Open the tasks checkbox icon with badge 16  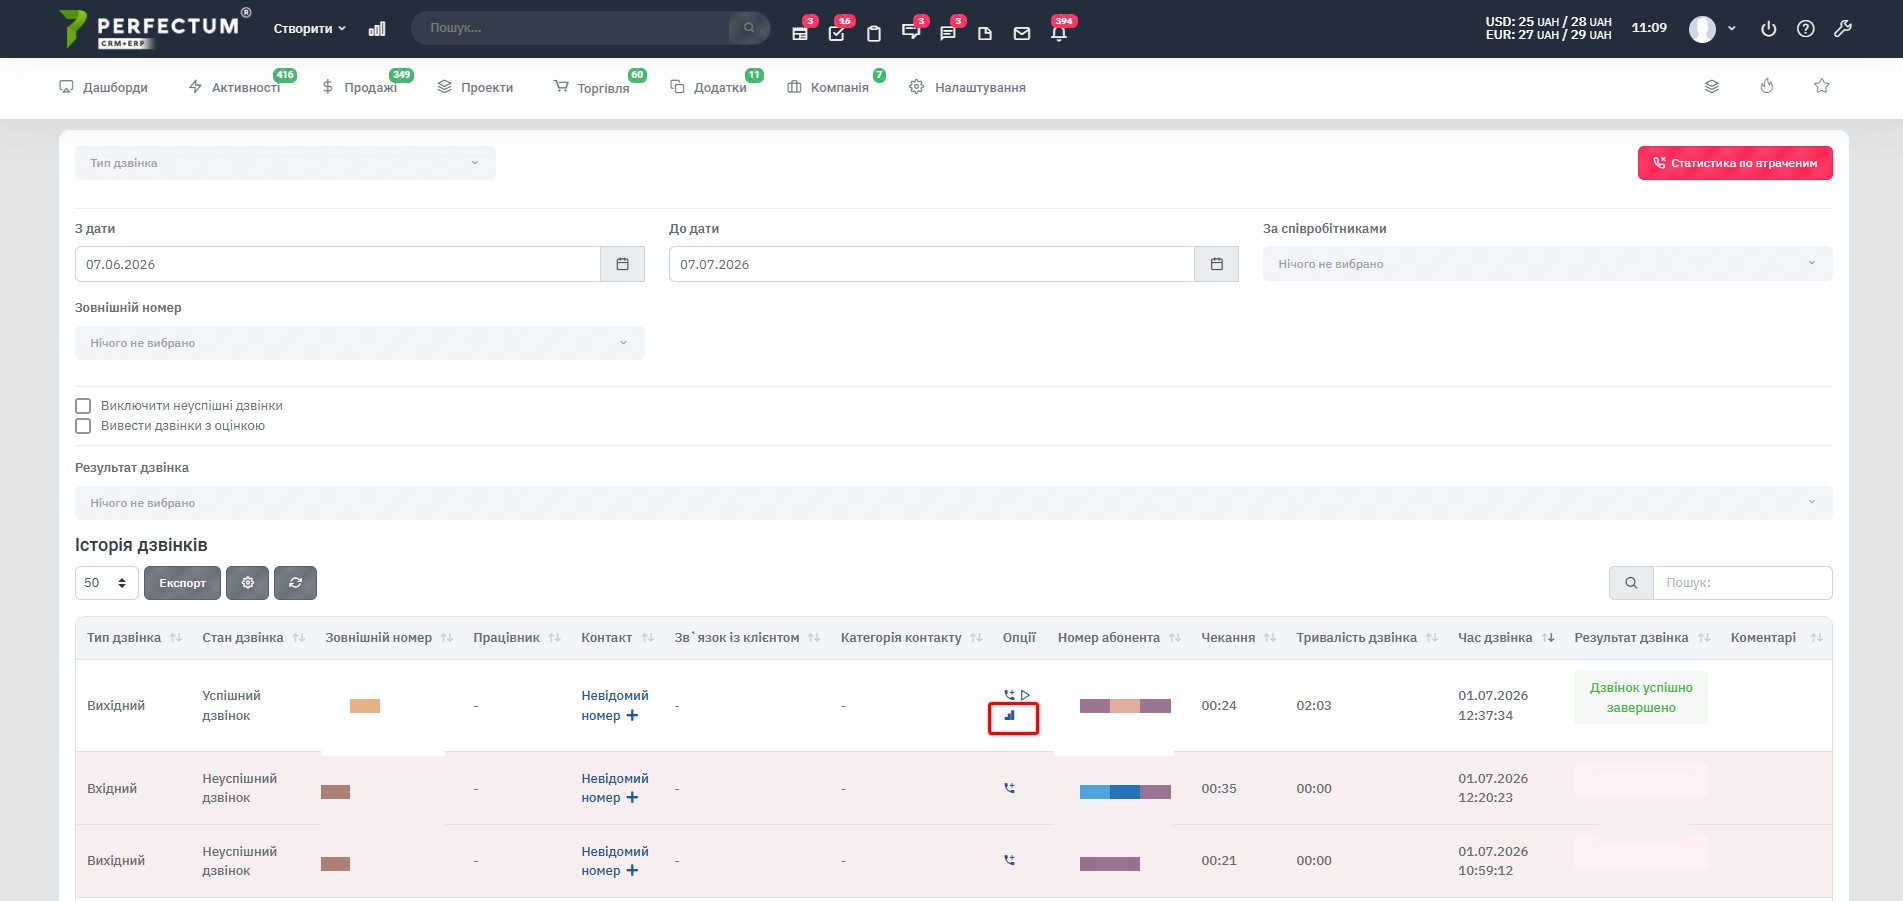click(837, 33)
